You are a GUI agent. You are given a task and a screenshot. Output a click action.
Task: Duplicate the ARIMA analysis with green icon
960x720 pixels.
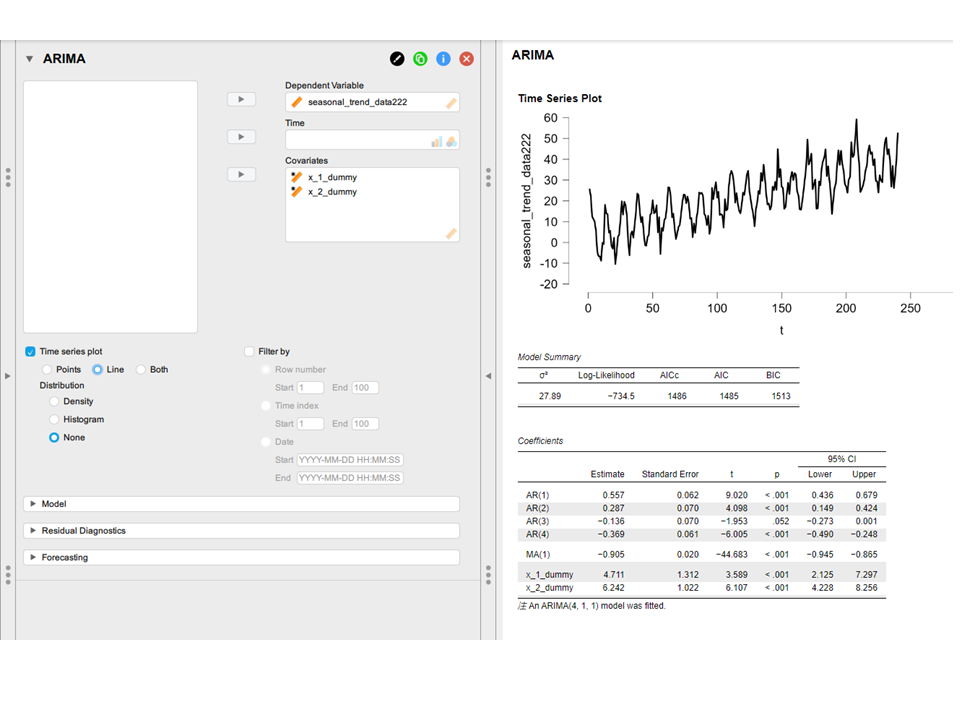[x=420, y=59]
